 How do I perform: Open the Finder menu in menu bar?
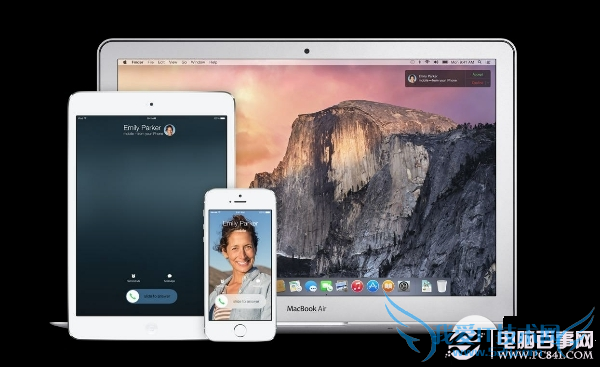pyautogui.click(x=137, y=62)
